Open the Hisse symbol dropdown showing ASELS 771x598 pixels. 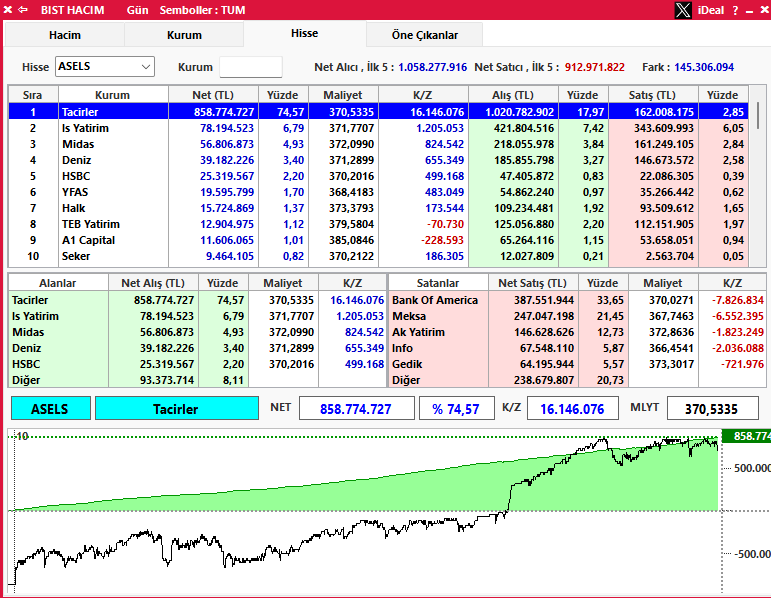coord(105,66)
